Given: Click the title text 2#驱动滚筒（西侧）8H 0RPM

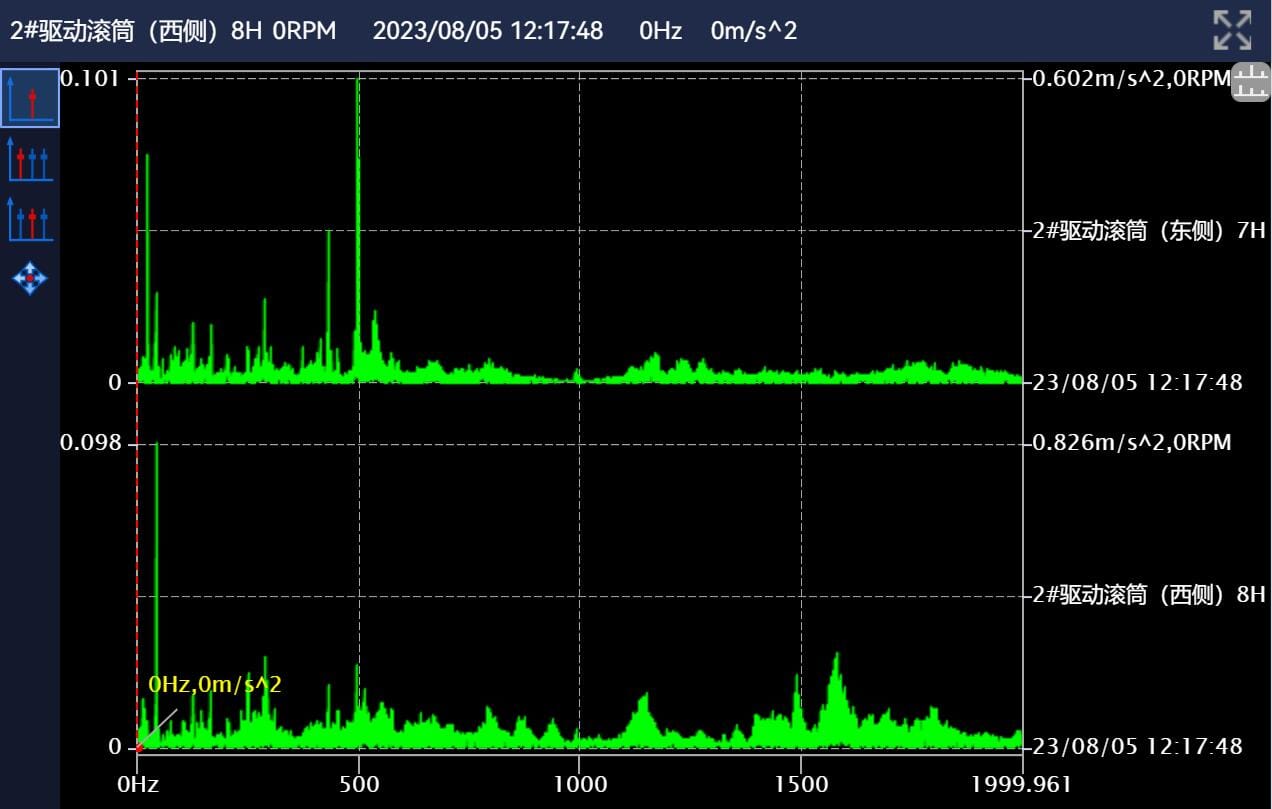Looking at the screenshot, I should (173, 30).
